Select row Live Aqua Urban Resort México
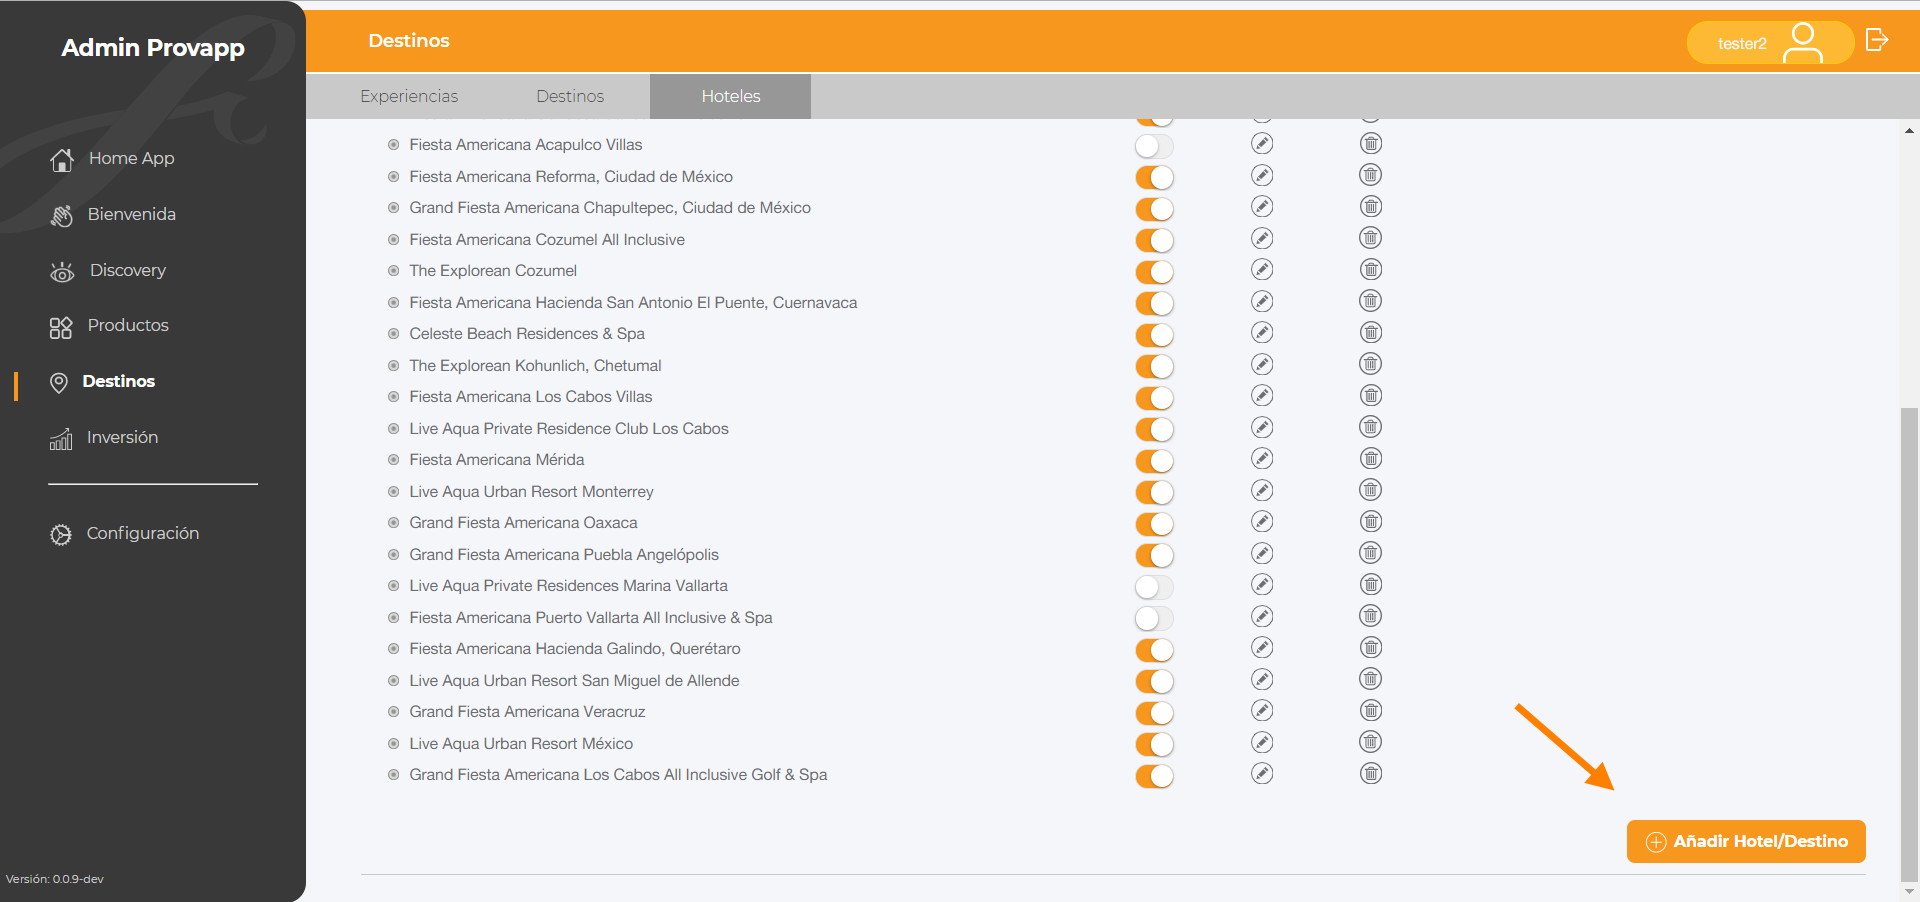1920x902 pixels. click(x=521, y=743)
